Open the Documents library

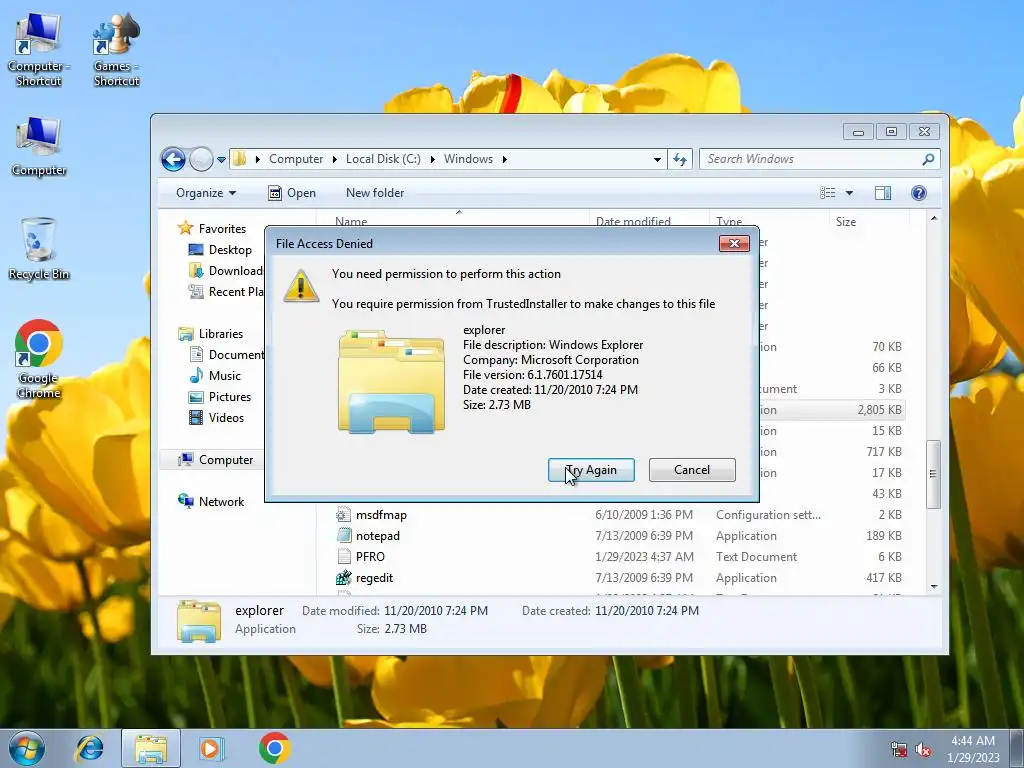(227, 355)
